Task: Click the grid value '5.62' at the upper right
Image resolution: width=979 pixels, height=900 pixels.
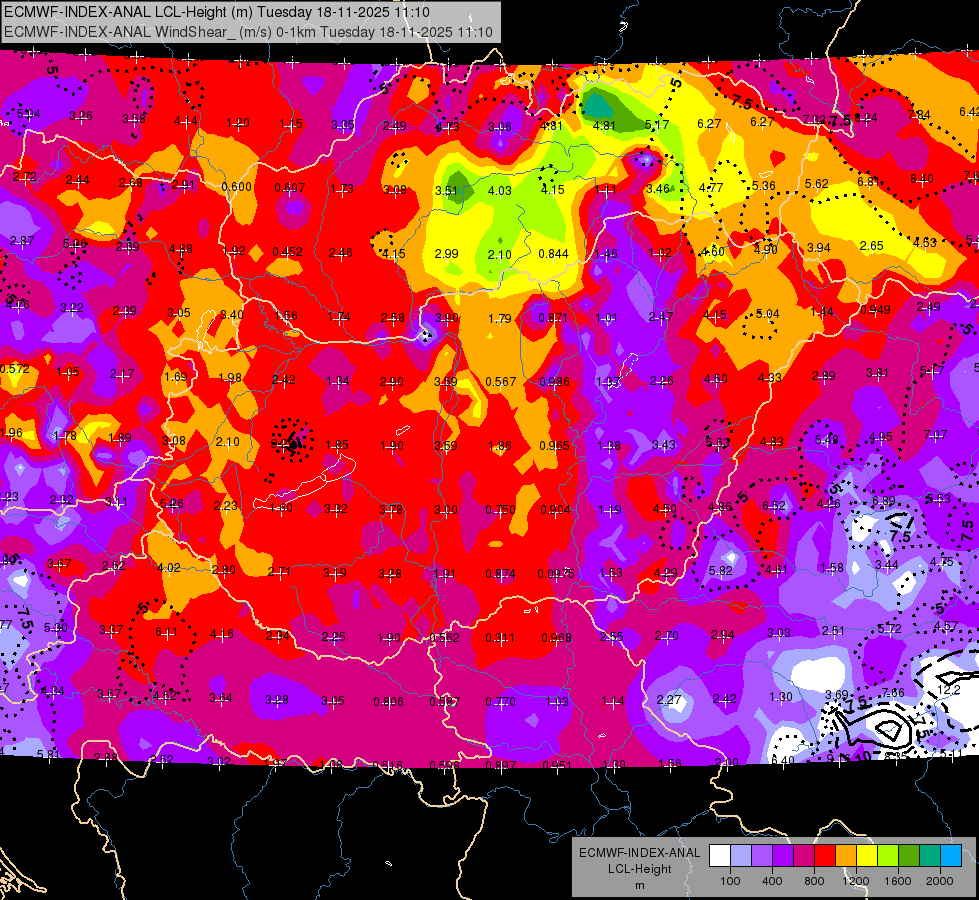Action: (817, 184)
